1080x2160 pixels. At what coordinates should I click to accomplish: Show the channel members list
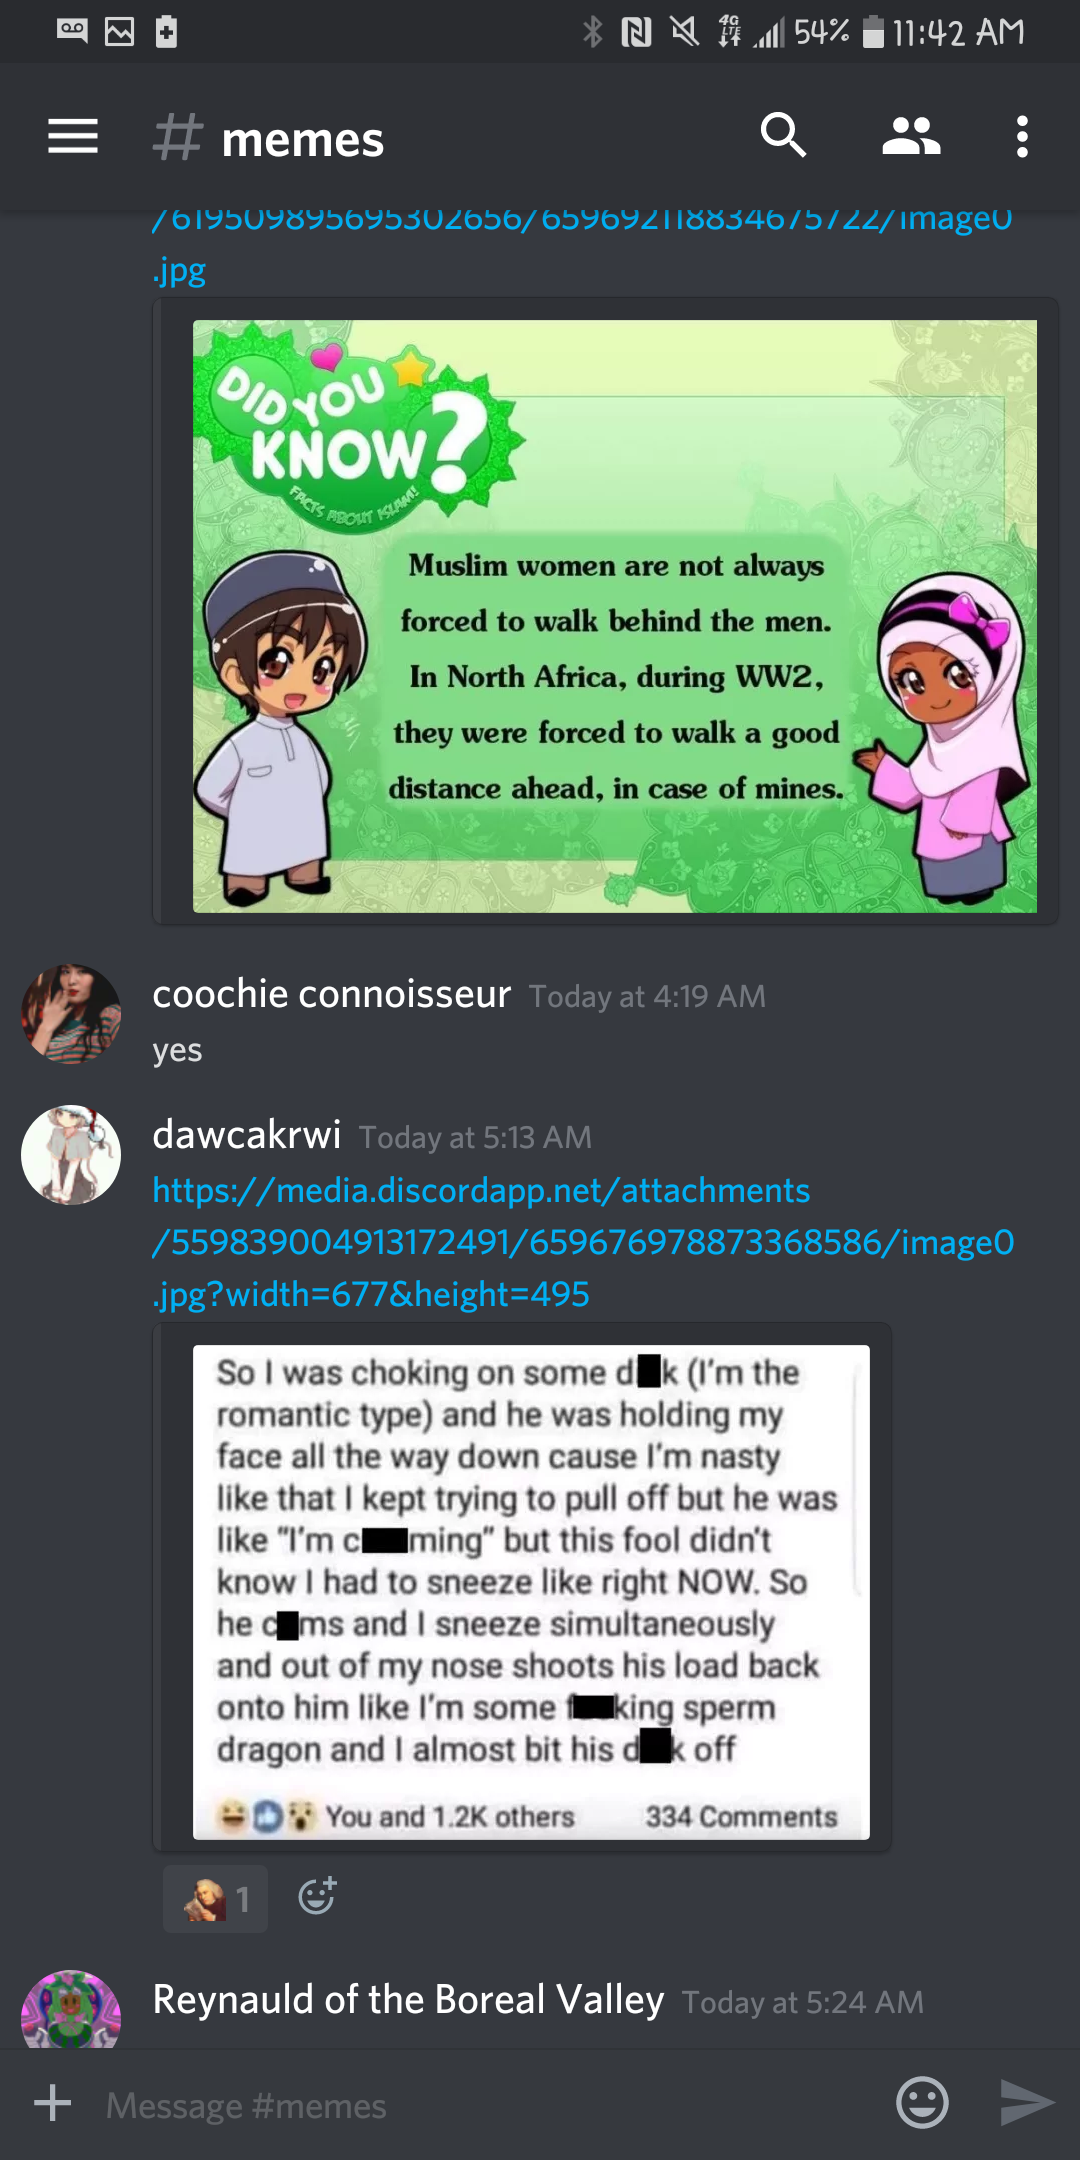[x=911, y=137]
